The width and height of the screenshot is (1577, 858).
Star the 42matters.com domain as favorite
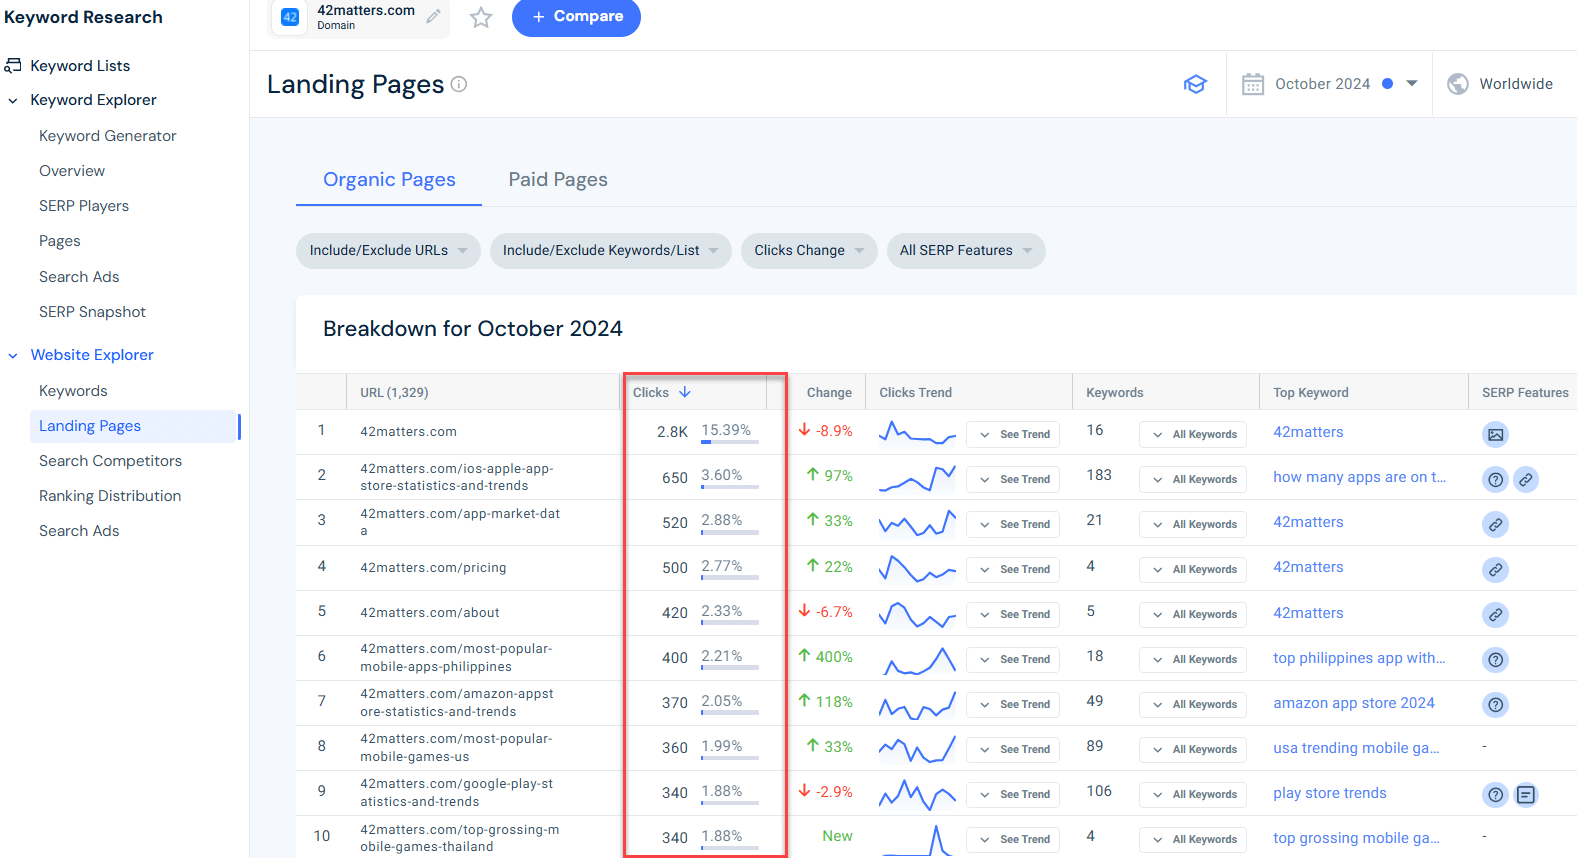pyautogui.click(x=481, y=17)
